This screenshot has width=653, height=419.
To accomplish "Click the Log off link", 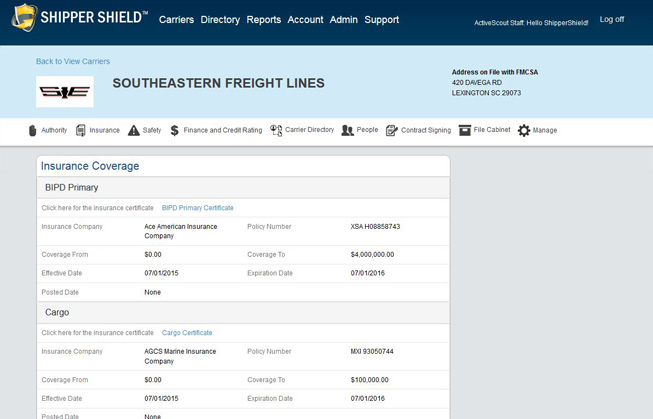I will [x=611, y=20].
